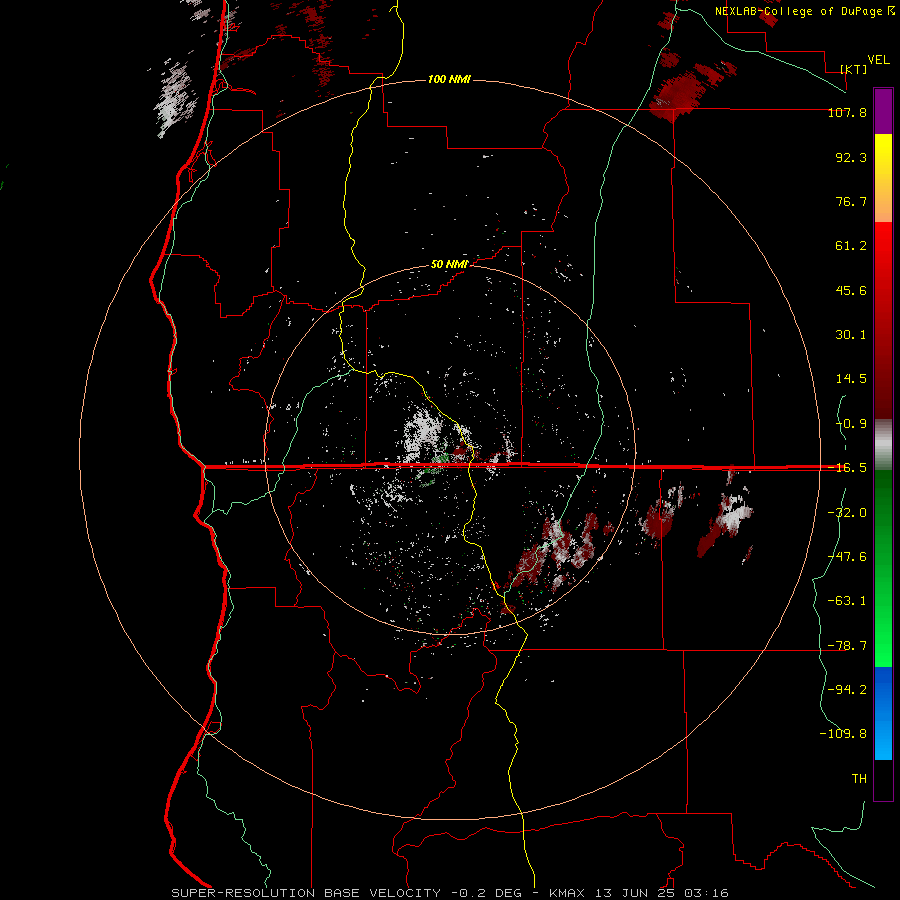
Task: Select the 76.7 velocity scale value
Action: pos(851,201)
